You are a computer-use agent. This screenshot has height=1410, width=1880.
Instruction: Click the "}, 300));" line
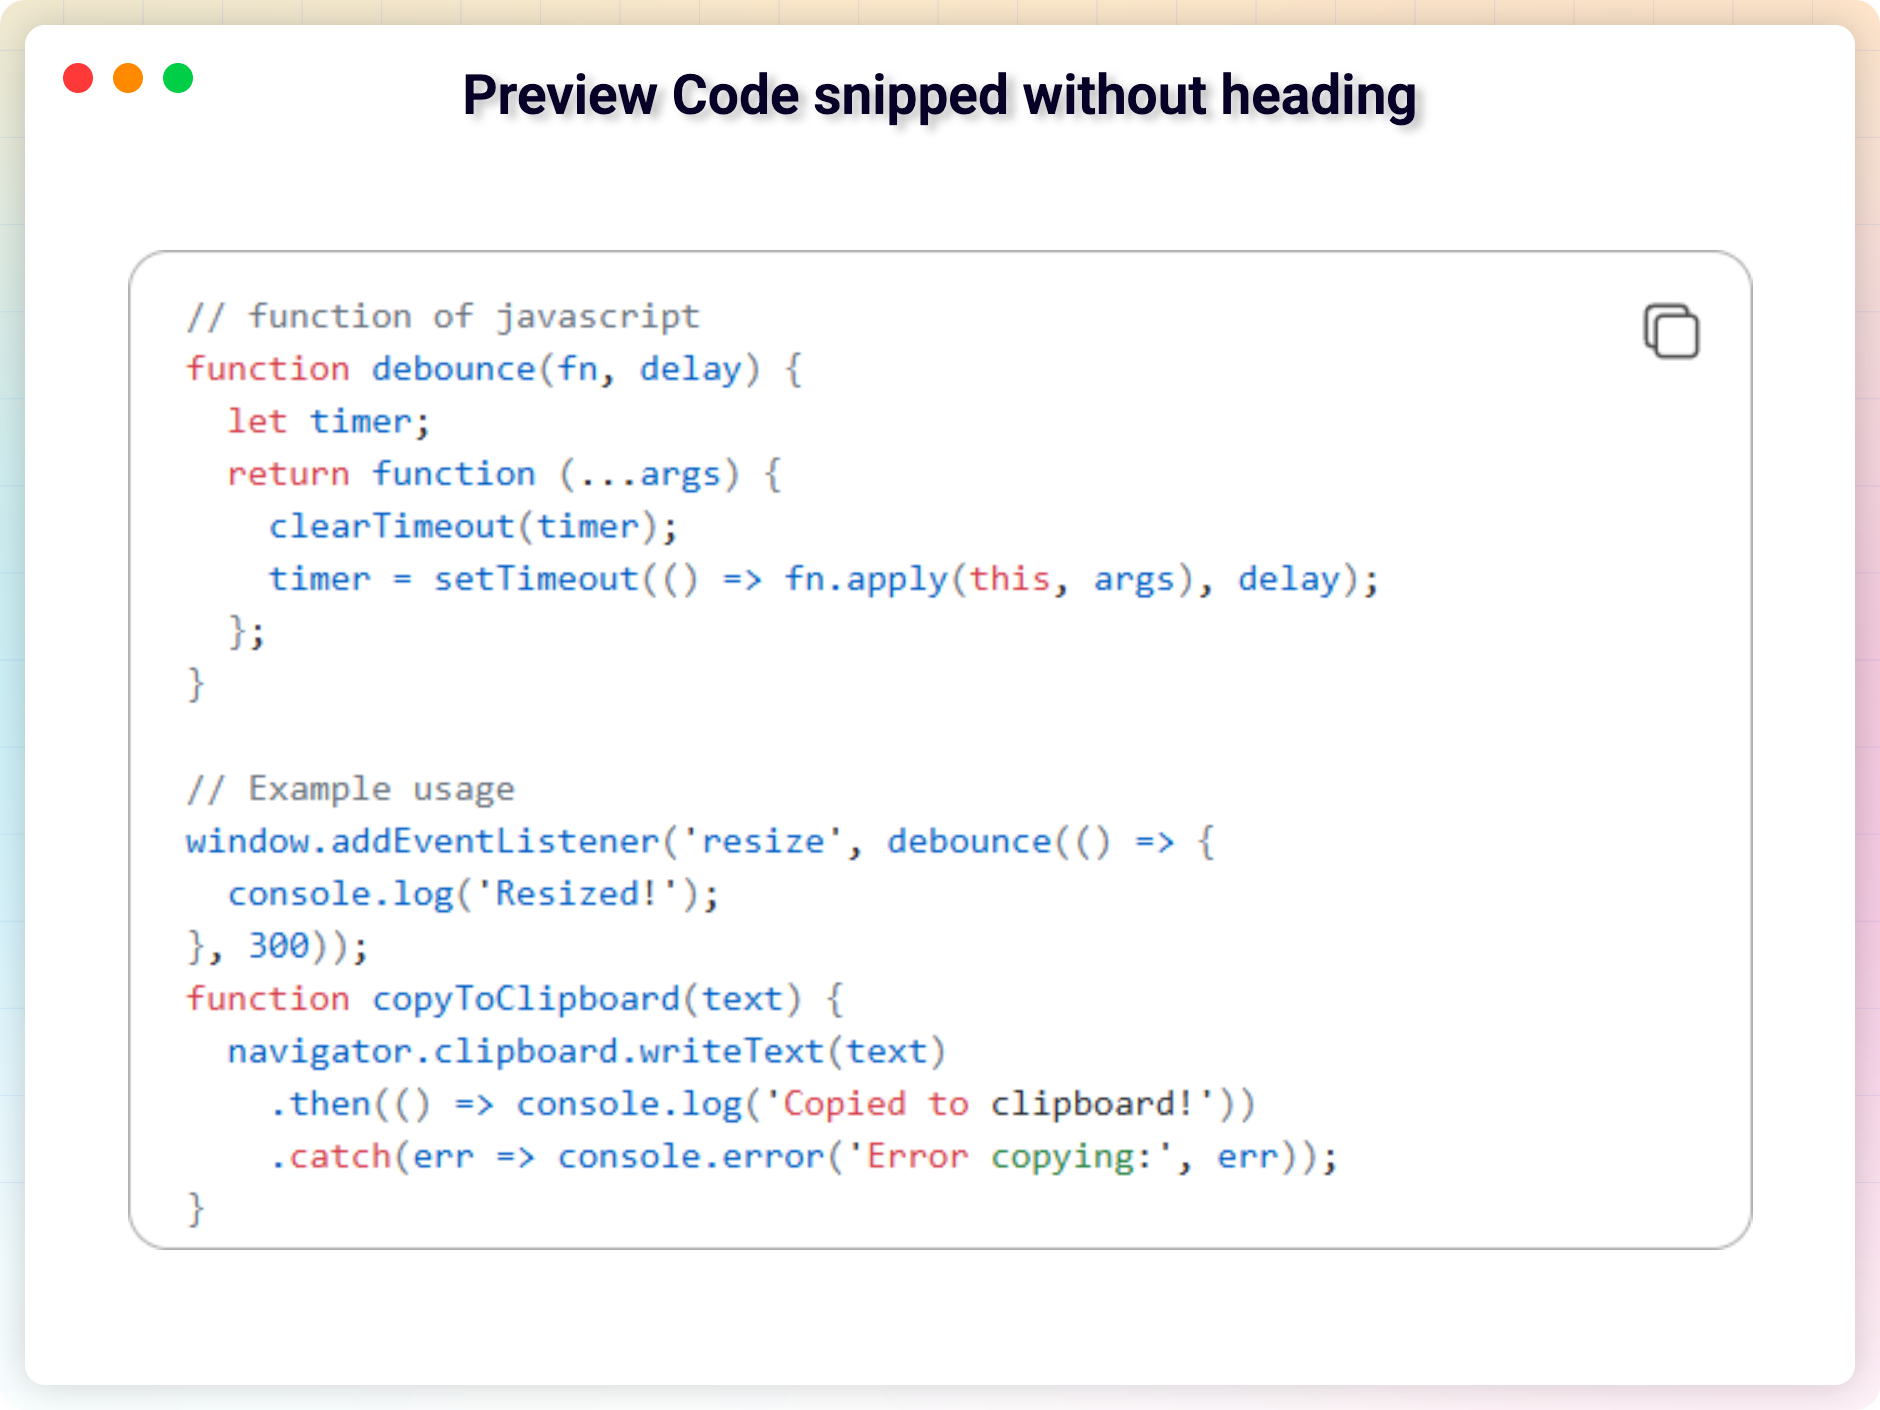pos(277,946)
